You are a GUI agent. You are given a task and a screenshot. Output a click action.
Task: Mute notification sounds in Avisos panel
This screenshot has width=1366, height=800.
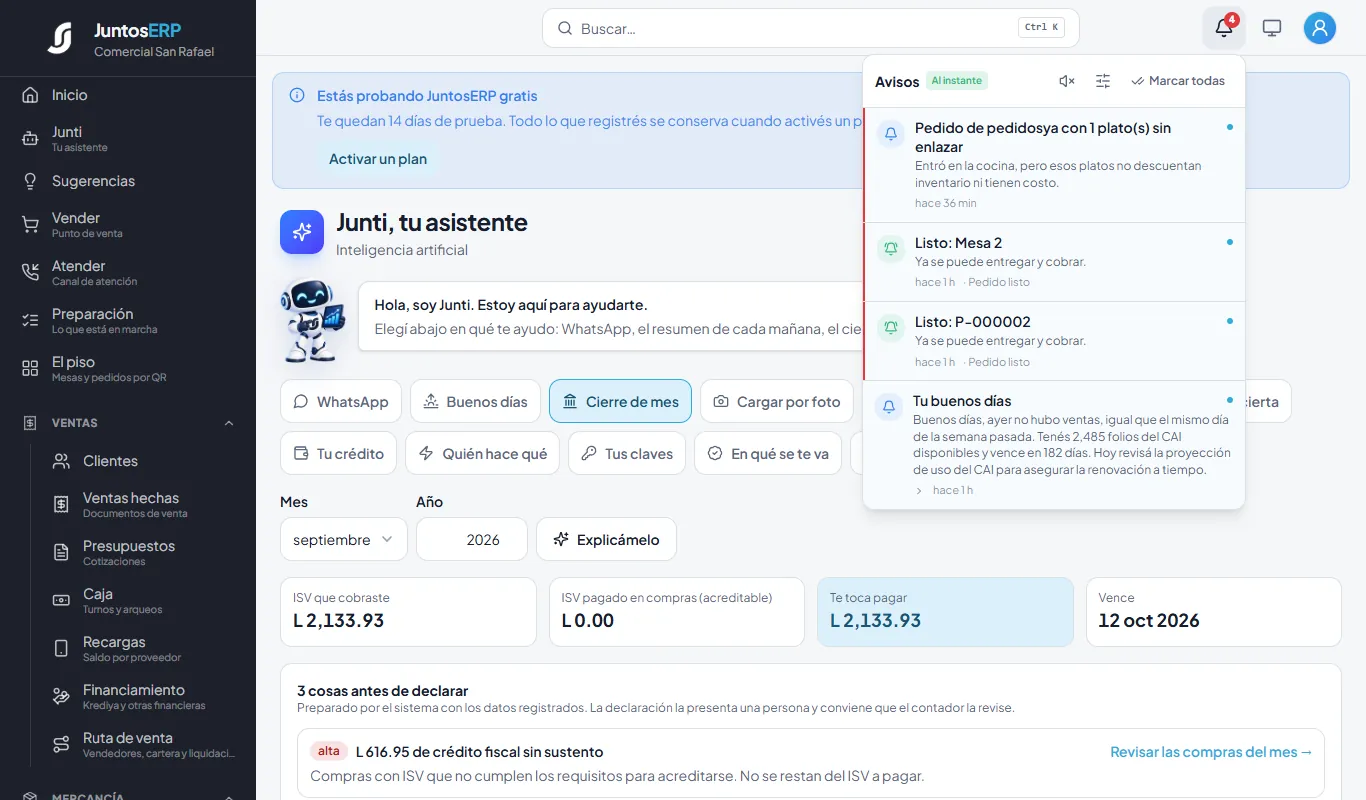pos(1067,81)
